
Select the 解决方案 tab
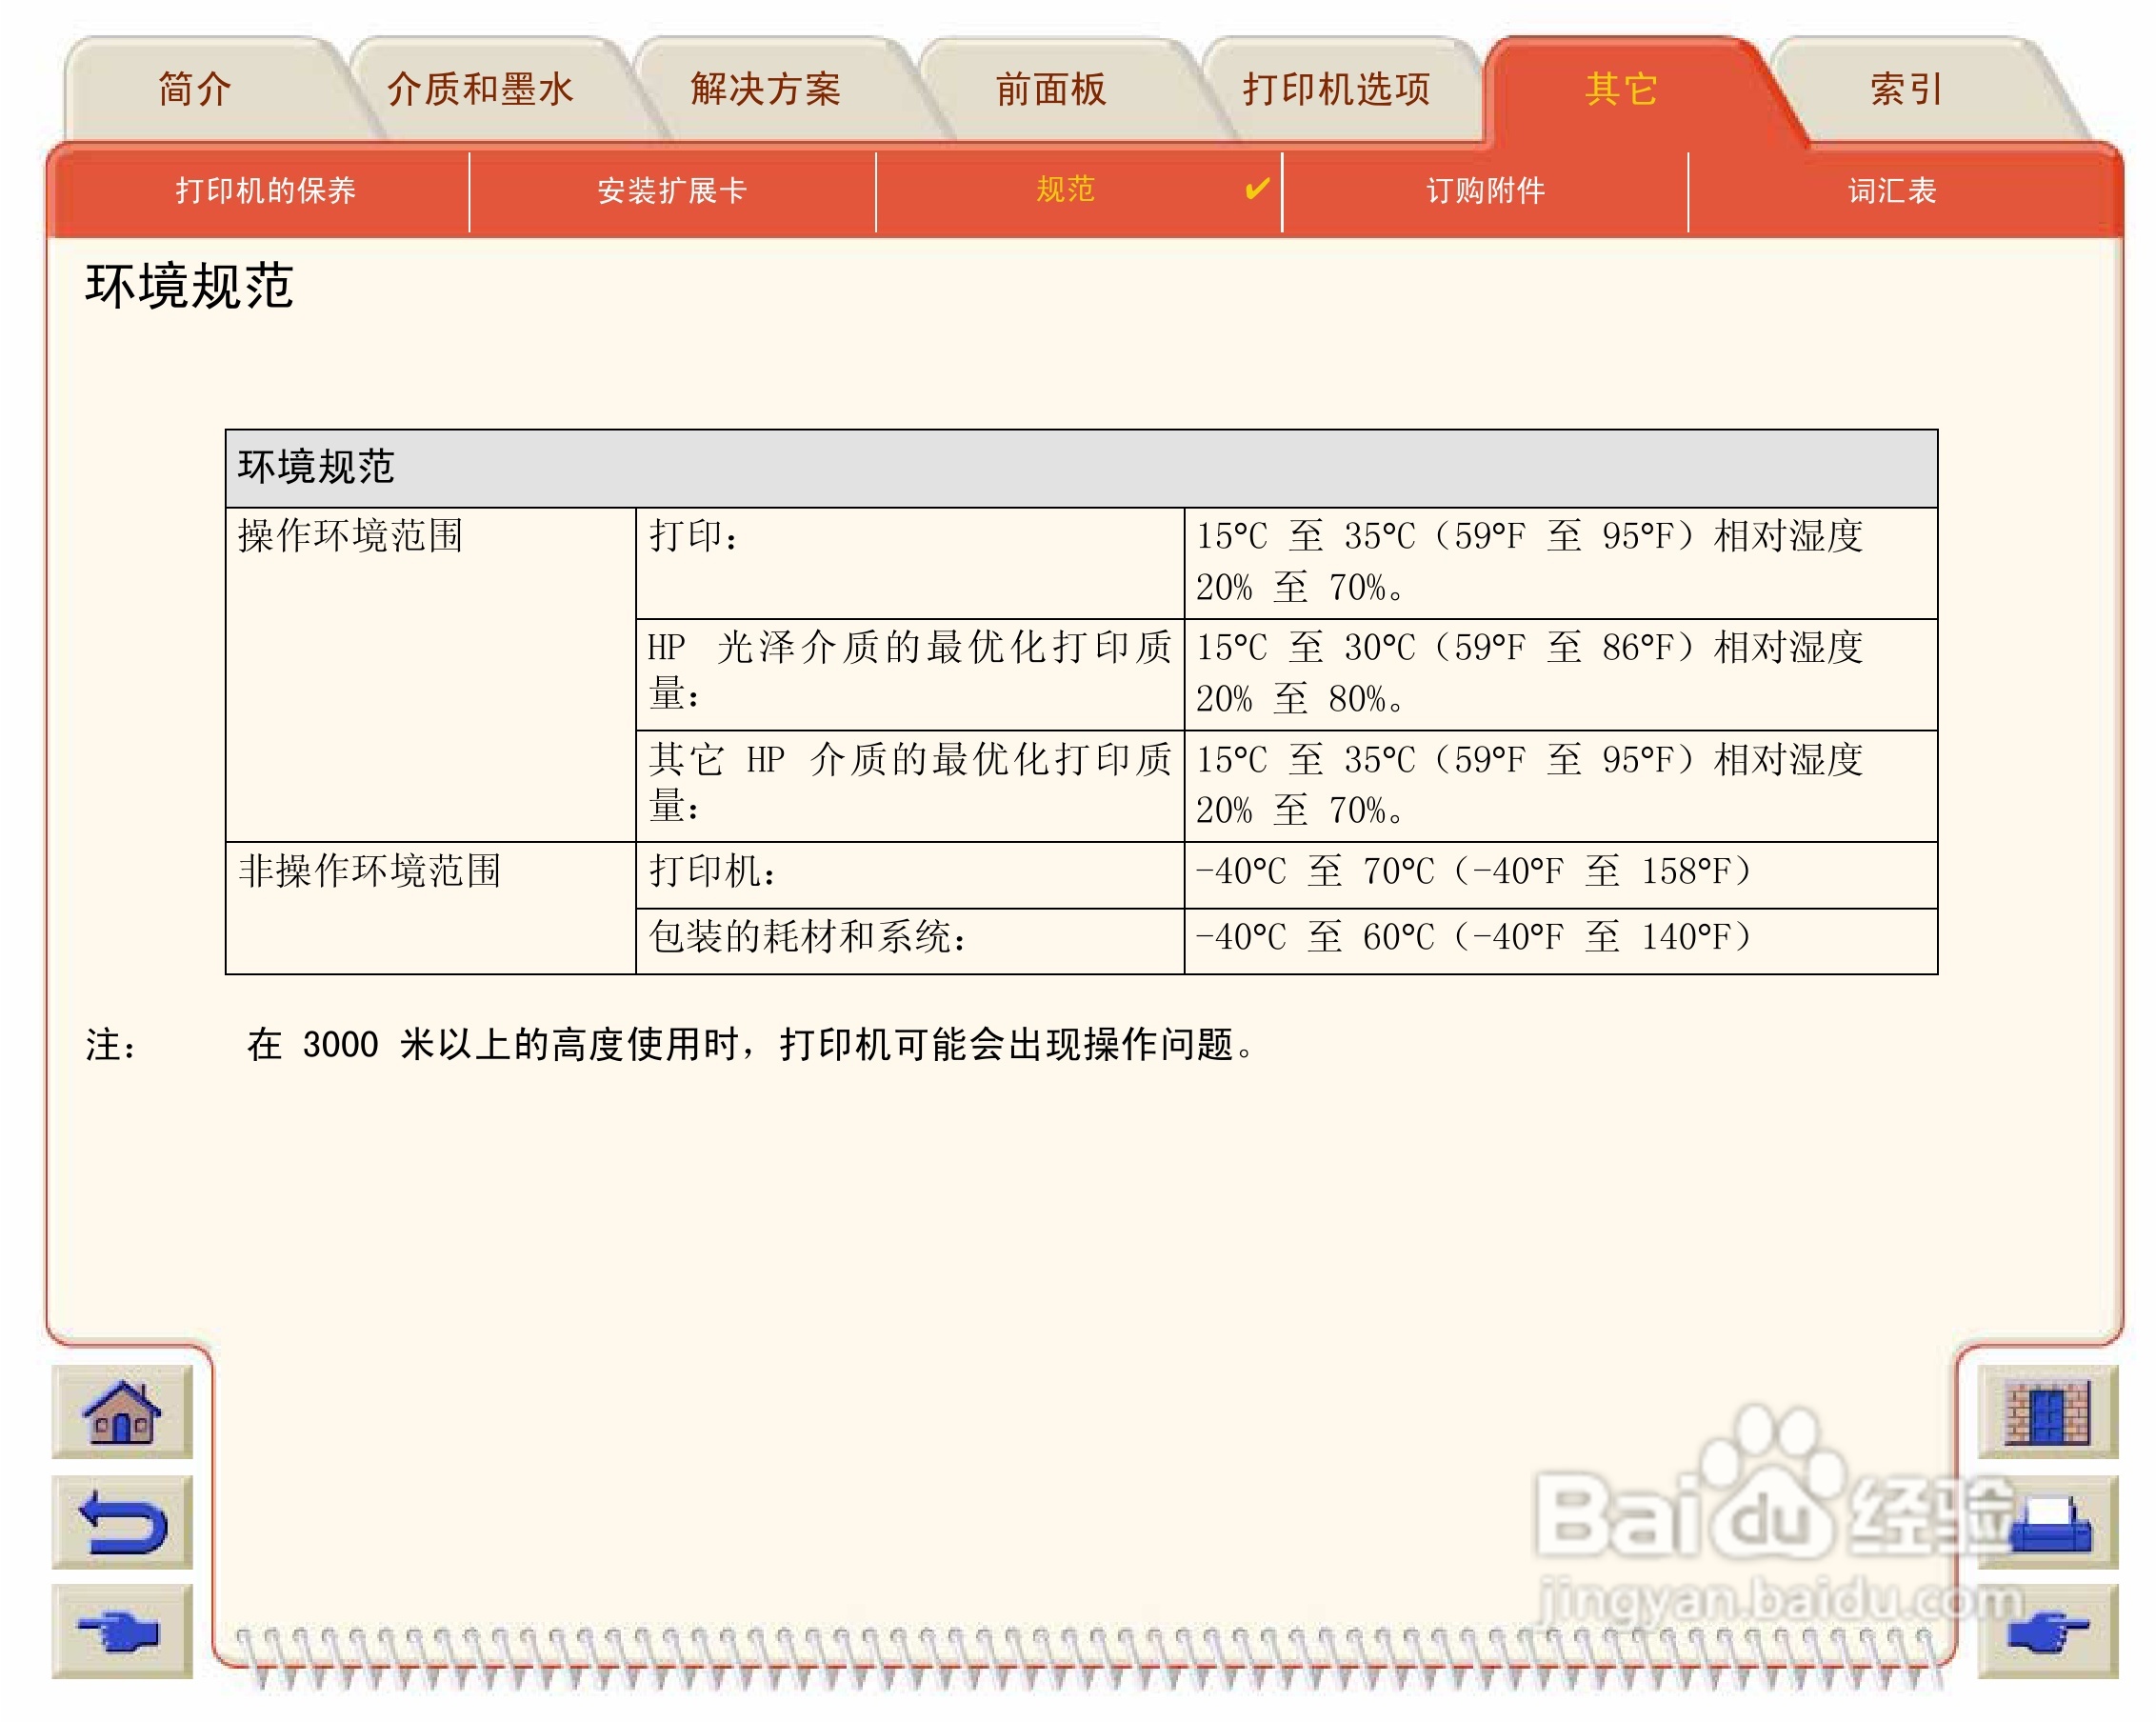point(765,90)
